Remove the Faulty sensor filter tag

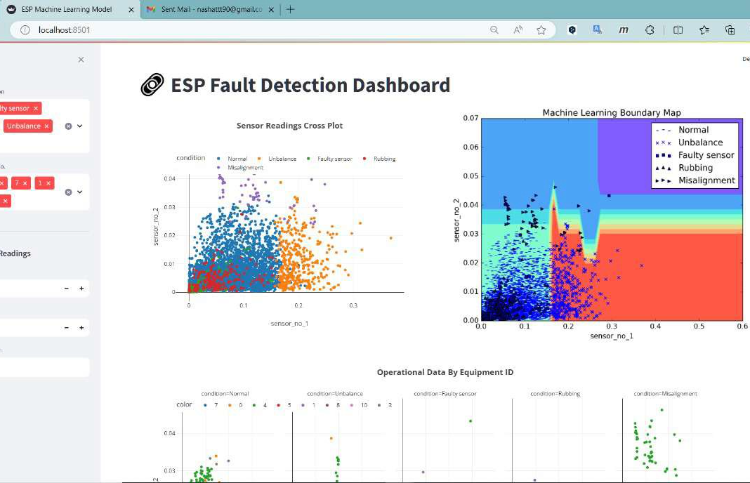click(x=36, y=108)
